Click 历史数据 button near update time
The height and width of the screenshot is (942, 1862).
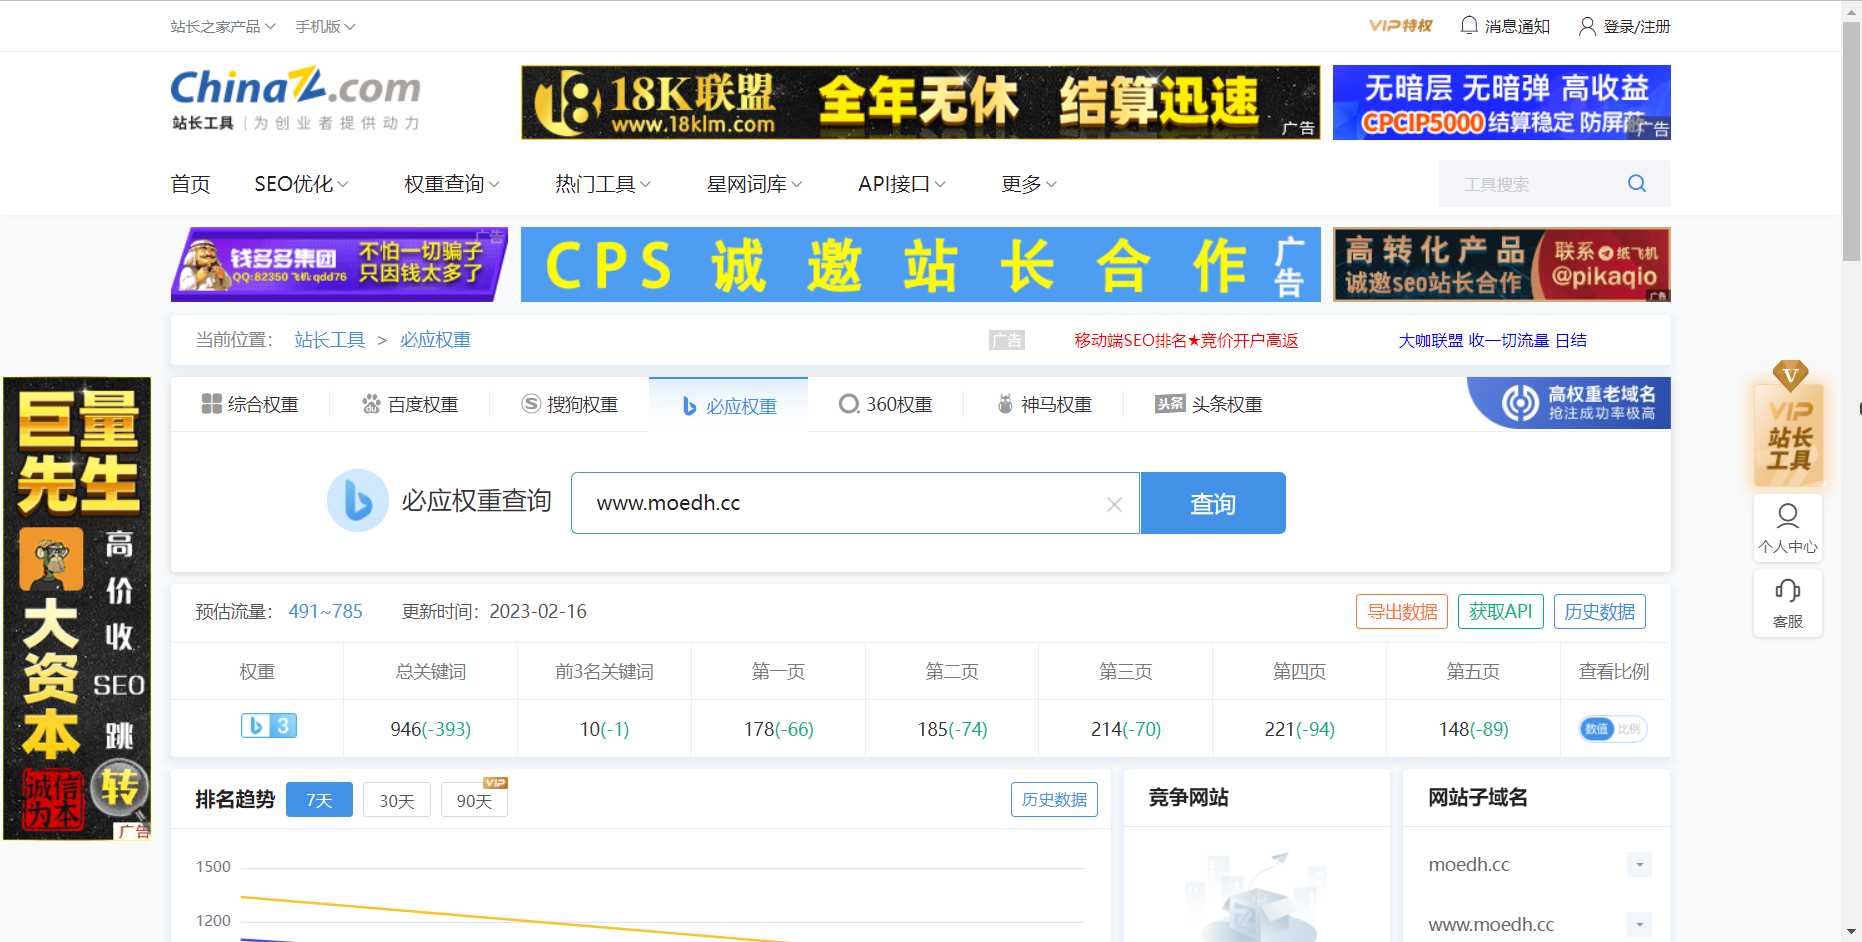coord(1600,611)
